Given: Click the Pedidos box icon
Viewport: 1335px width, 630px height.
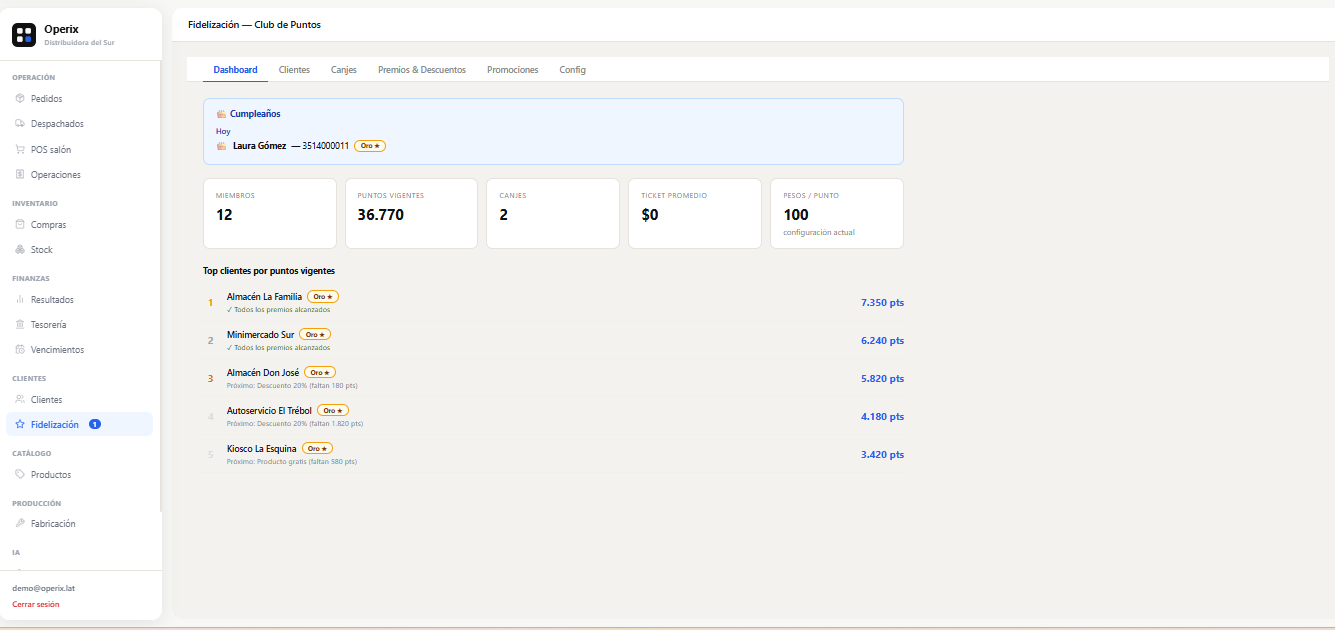Looking at the screenshot, I should tap(20, 98).
